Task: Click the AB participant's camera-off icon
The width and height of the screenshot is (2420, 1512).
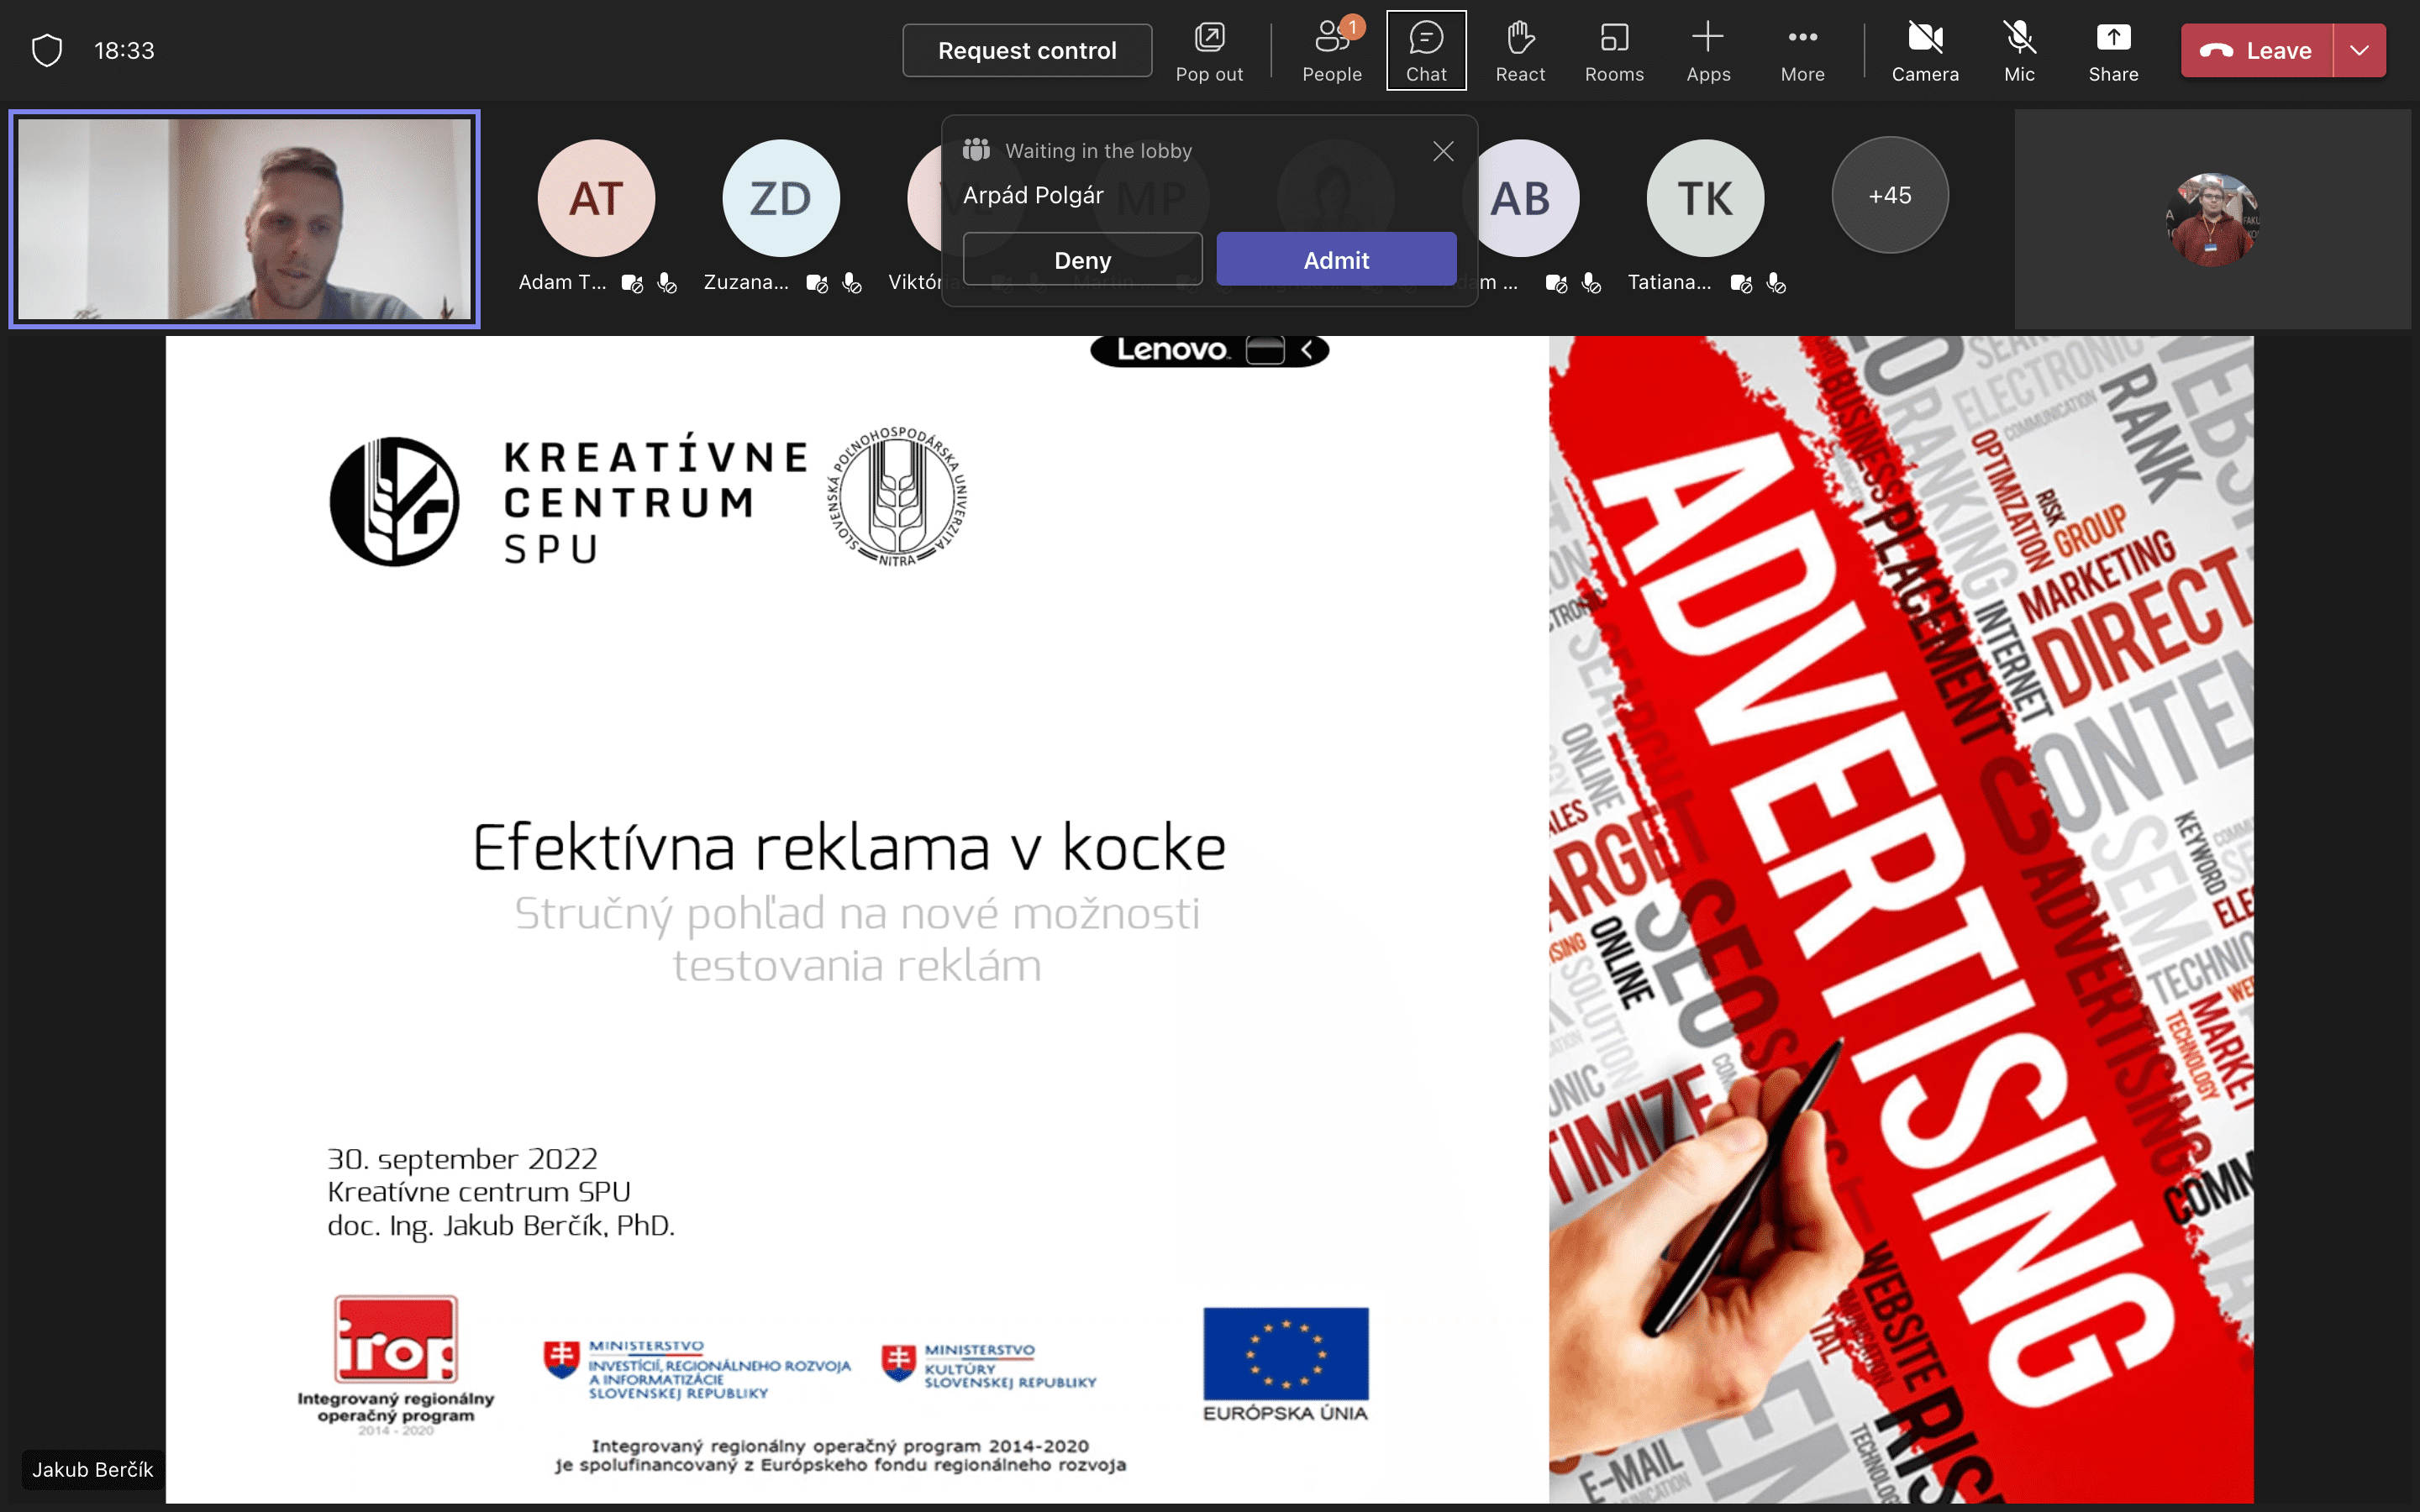Action: [1556, 284]
